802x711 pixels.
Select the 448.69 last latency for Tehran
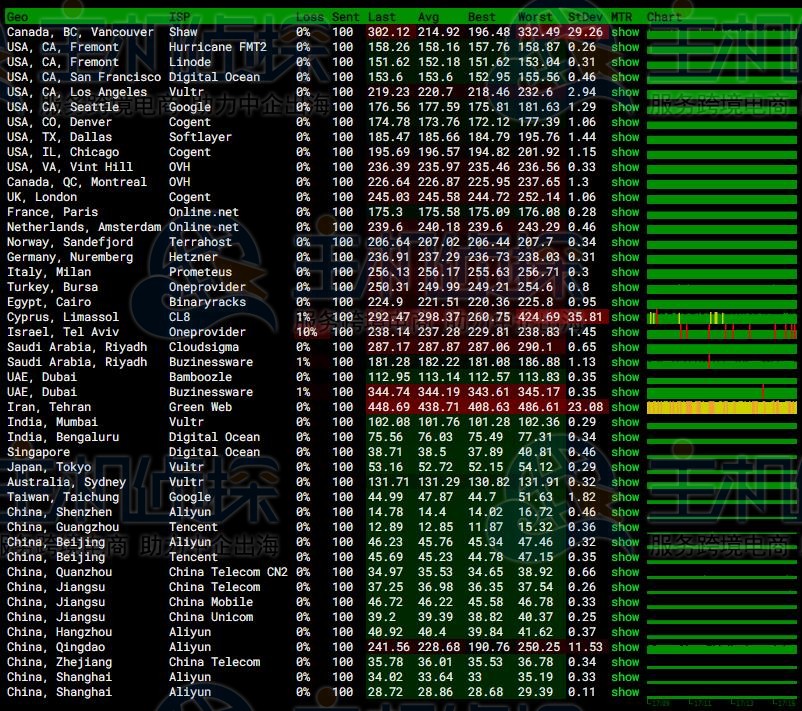click(389, 407)
